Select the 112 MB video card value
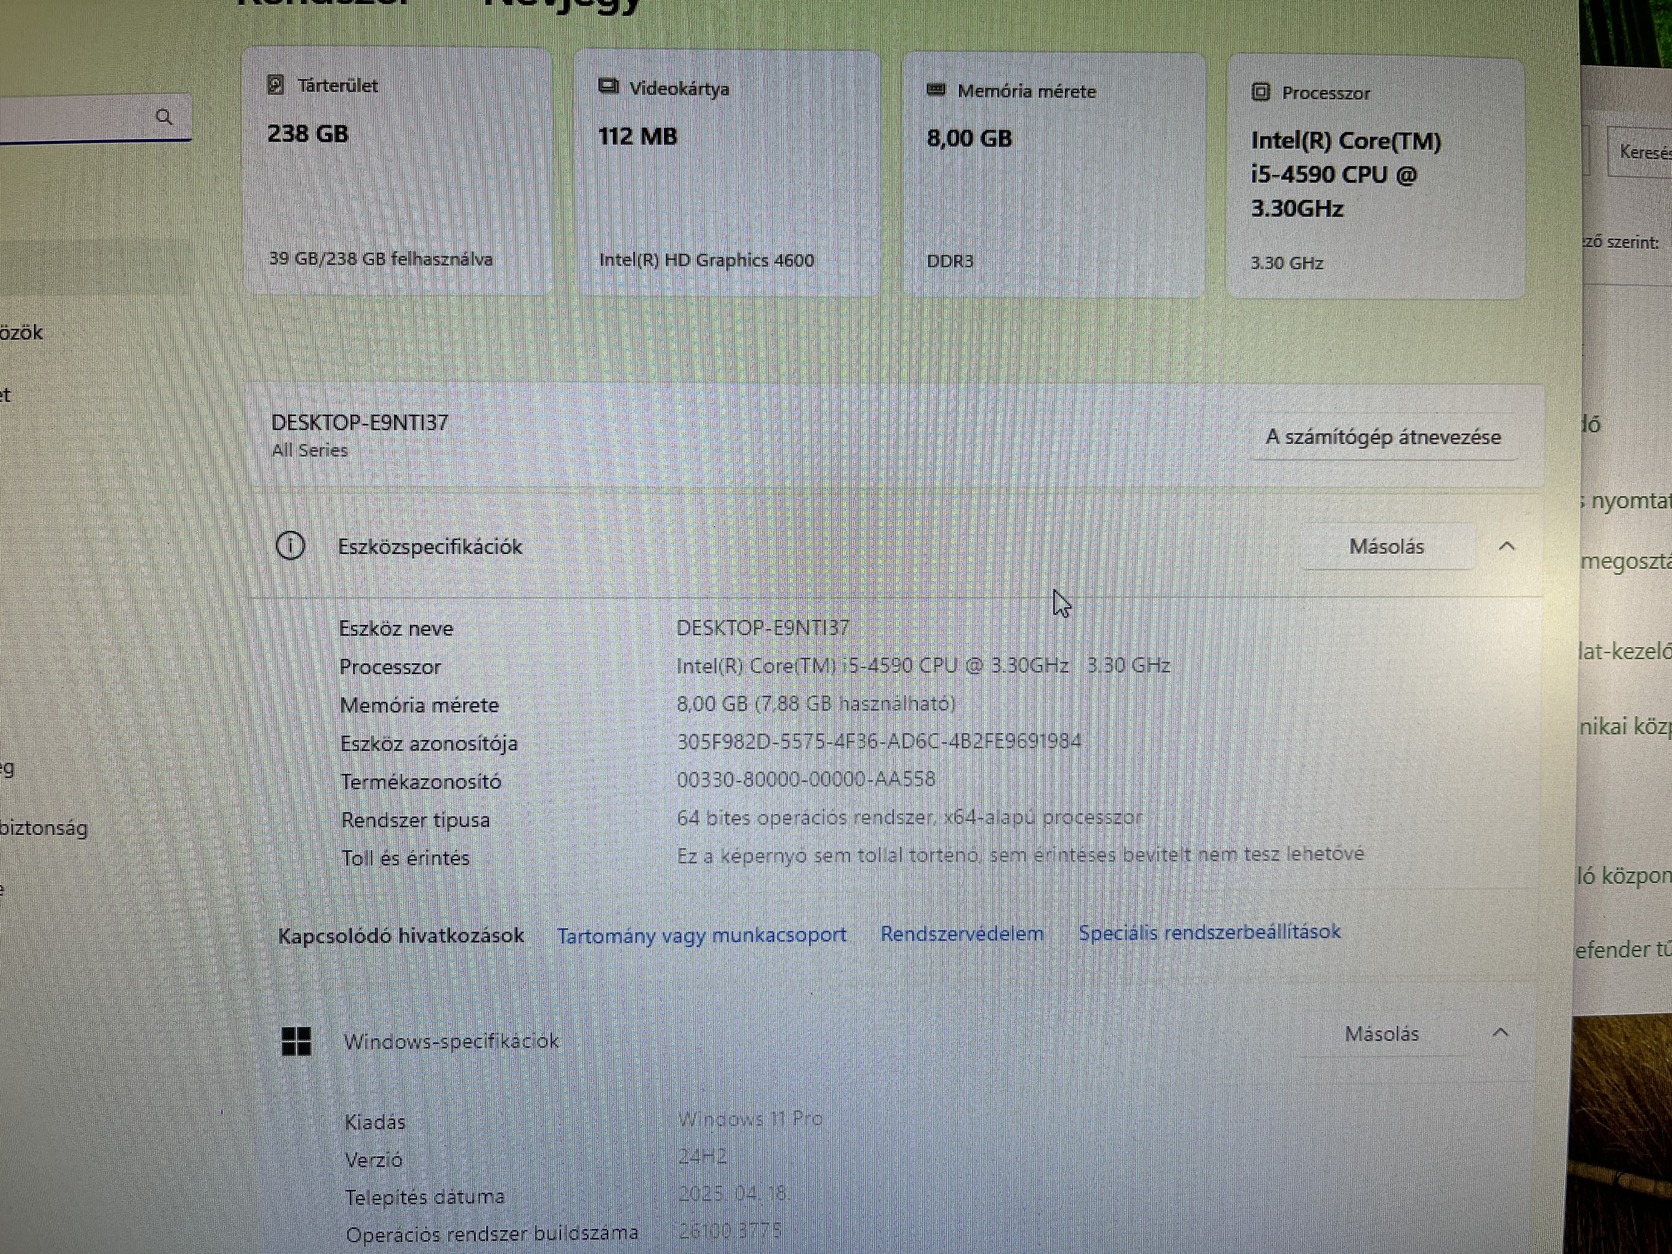The width and height of the screenshot is (1672, 1254). (637, 136)
